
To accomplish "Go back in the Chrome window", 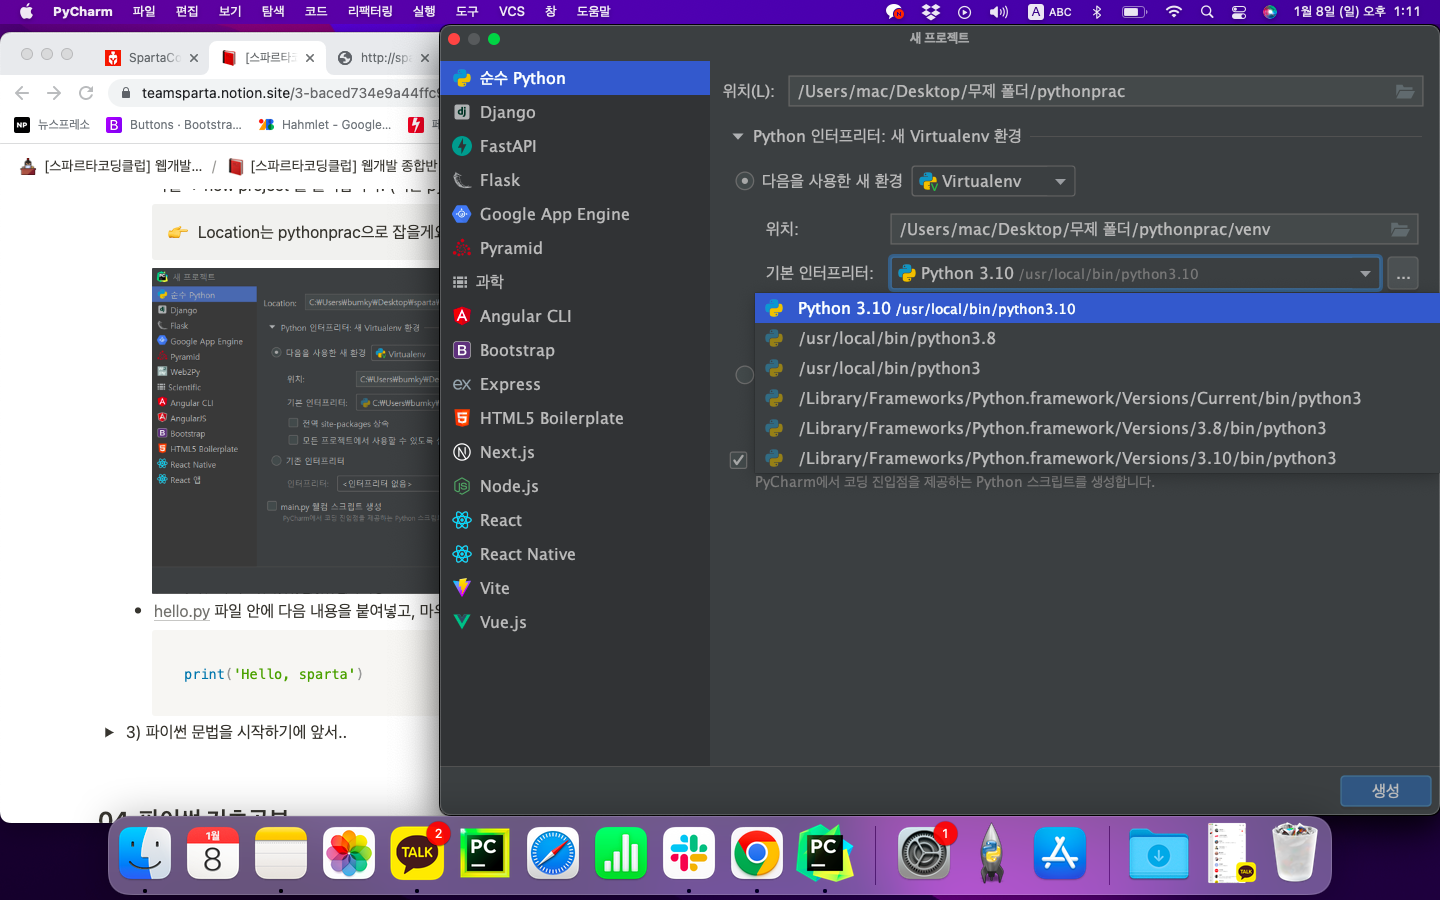I will point(22,93).
